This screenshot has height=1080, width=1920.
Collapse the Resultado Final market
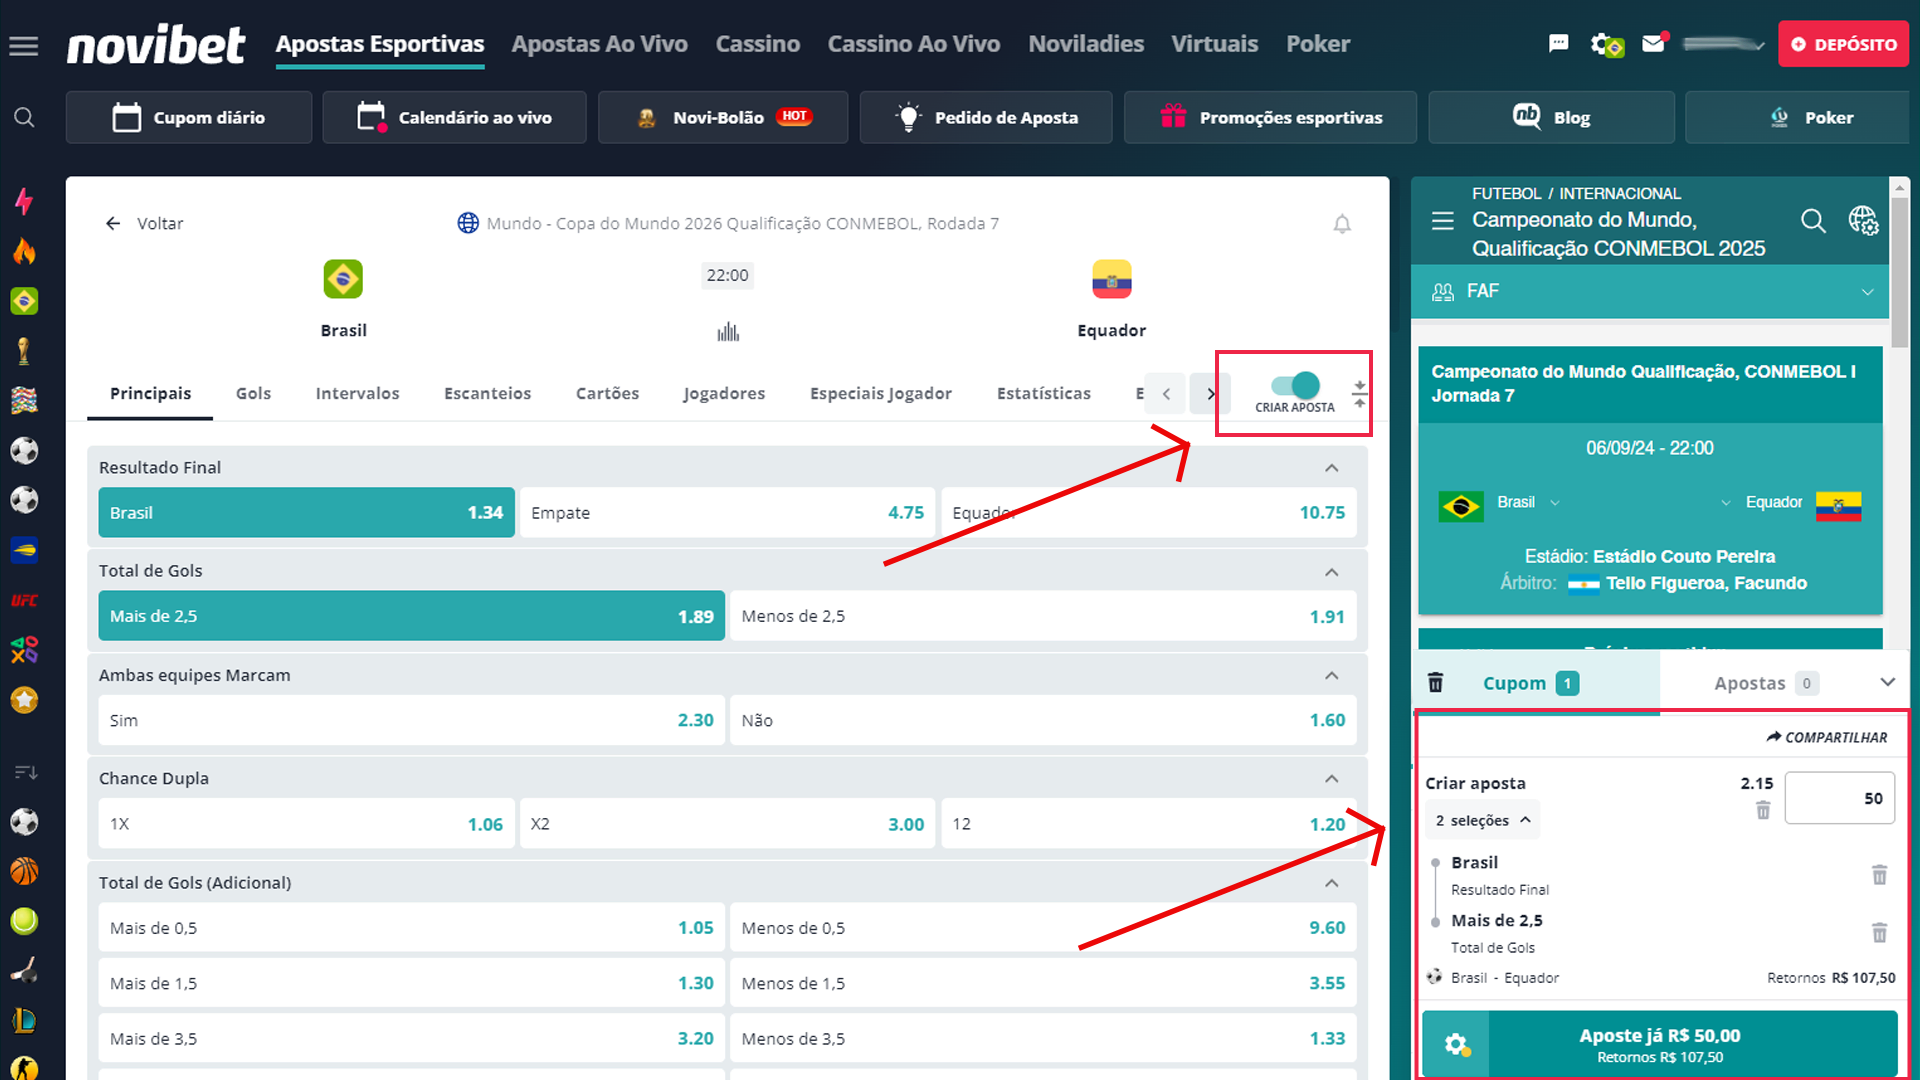tap(1331, 468)
